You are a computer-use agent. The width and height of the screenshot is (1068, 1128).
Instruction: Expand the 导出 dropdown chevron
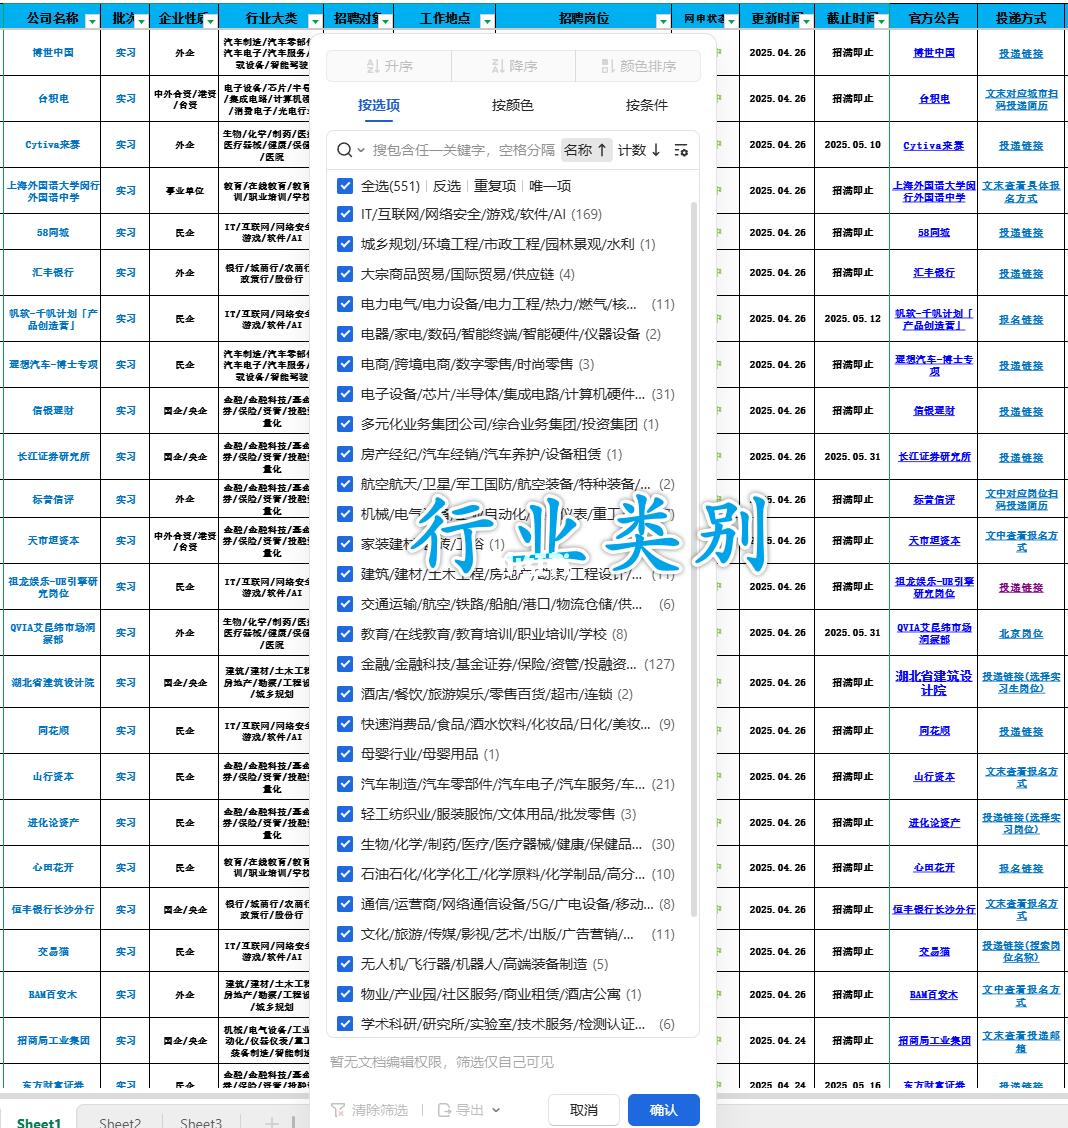click(496, 1110)
